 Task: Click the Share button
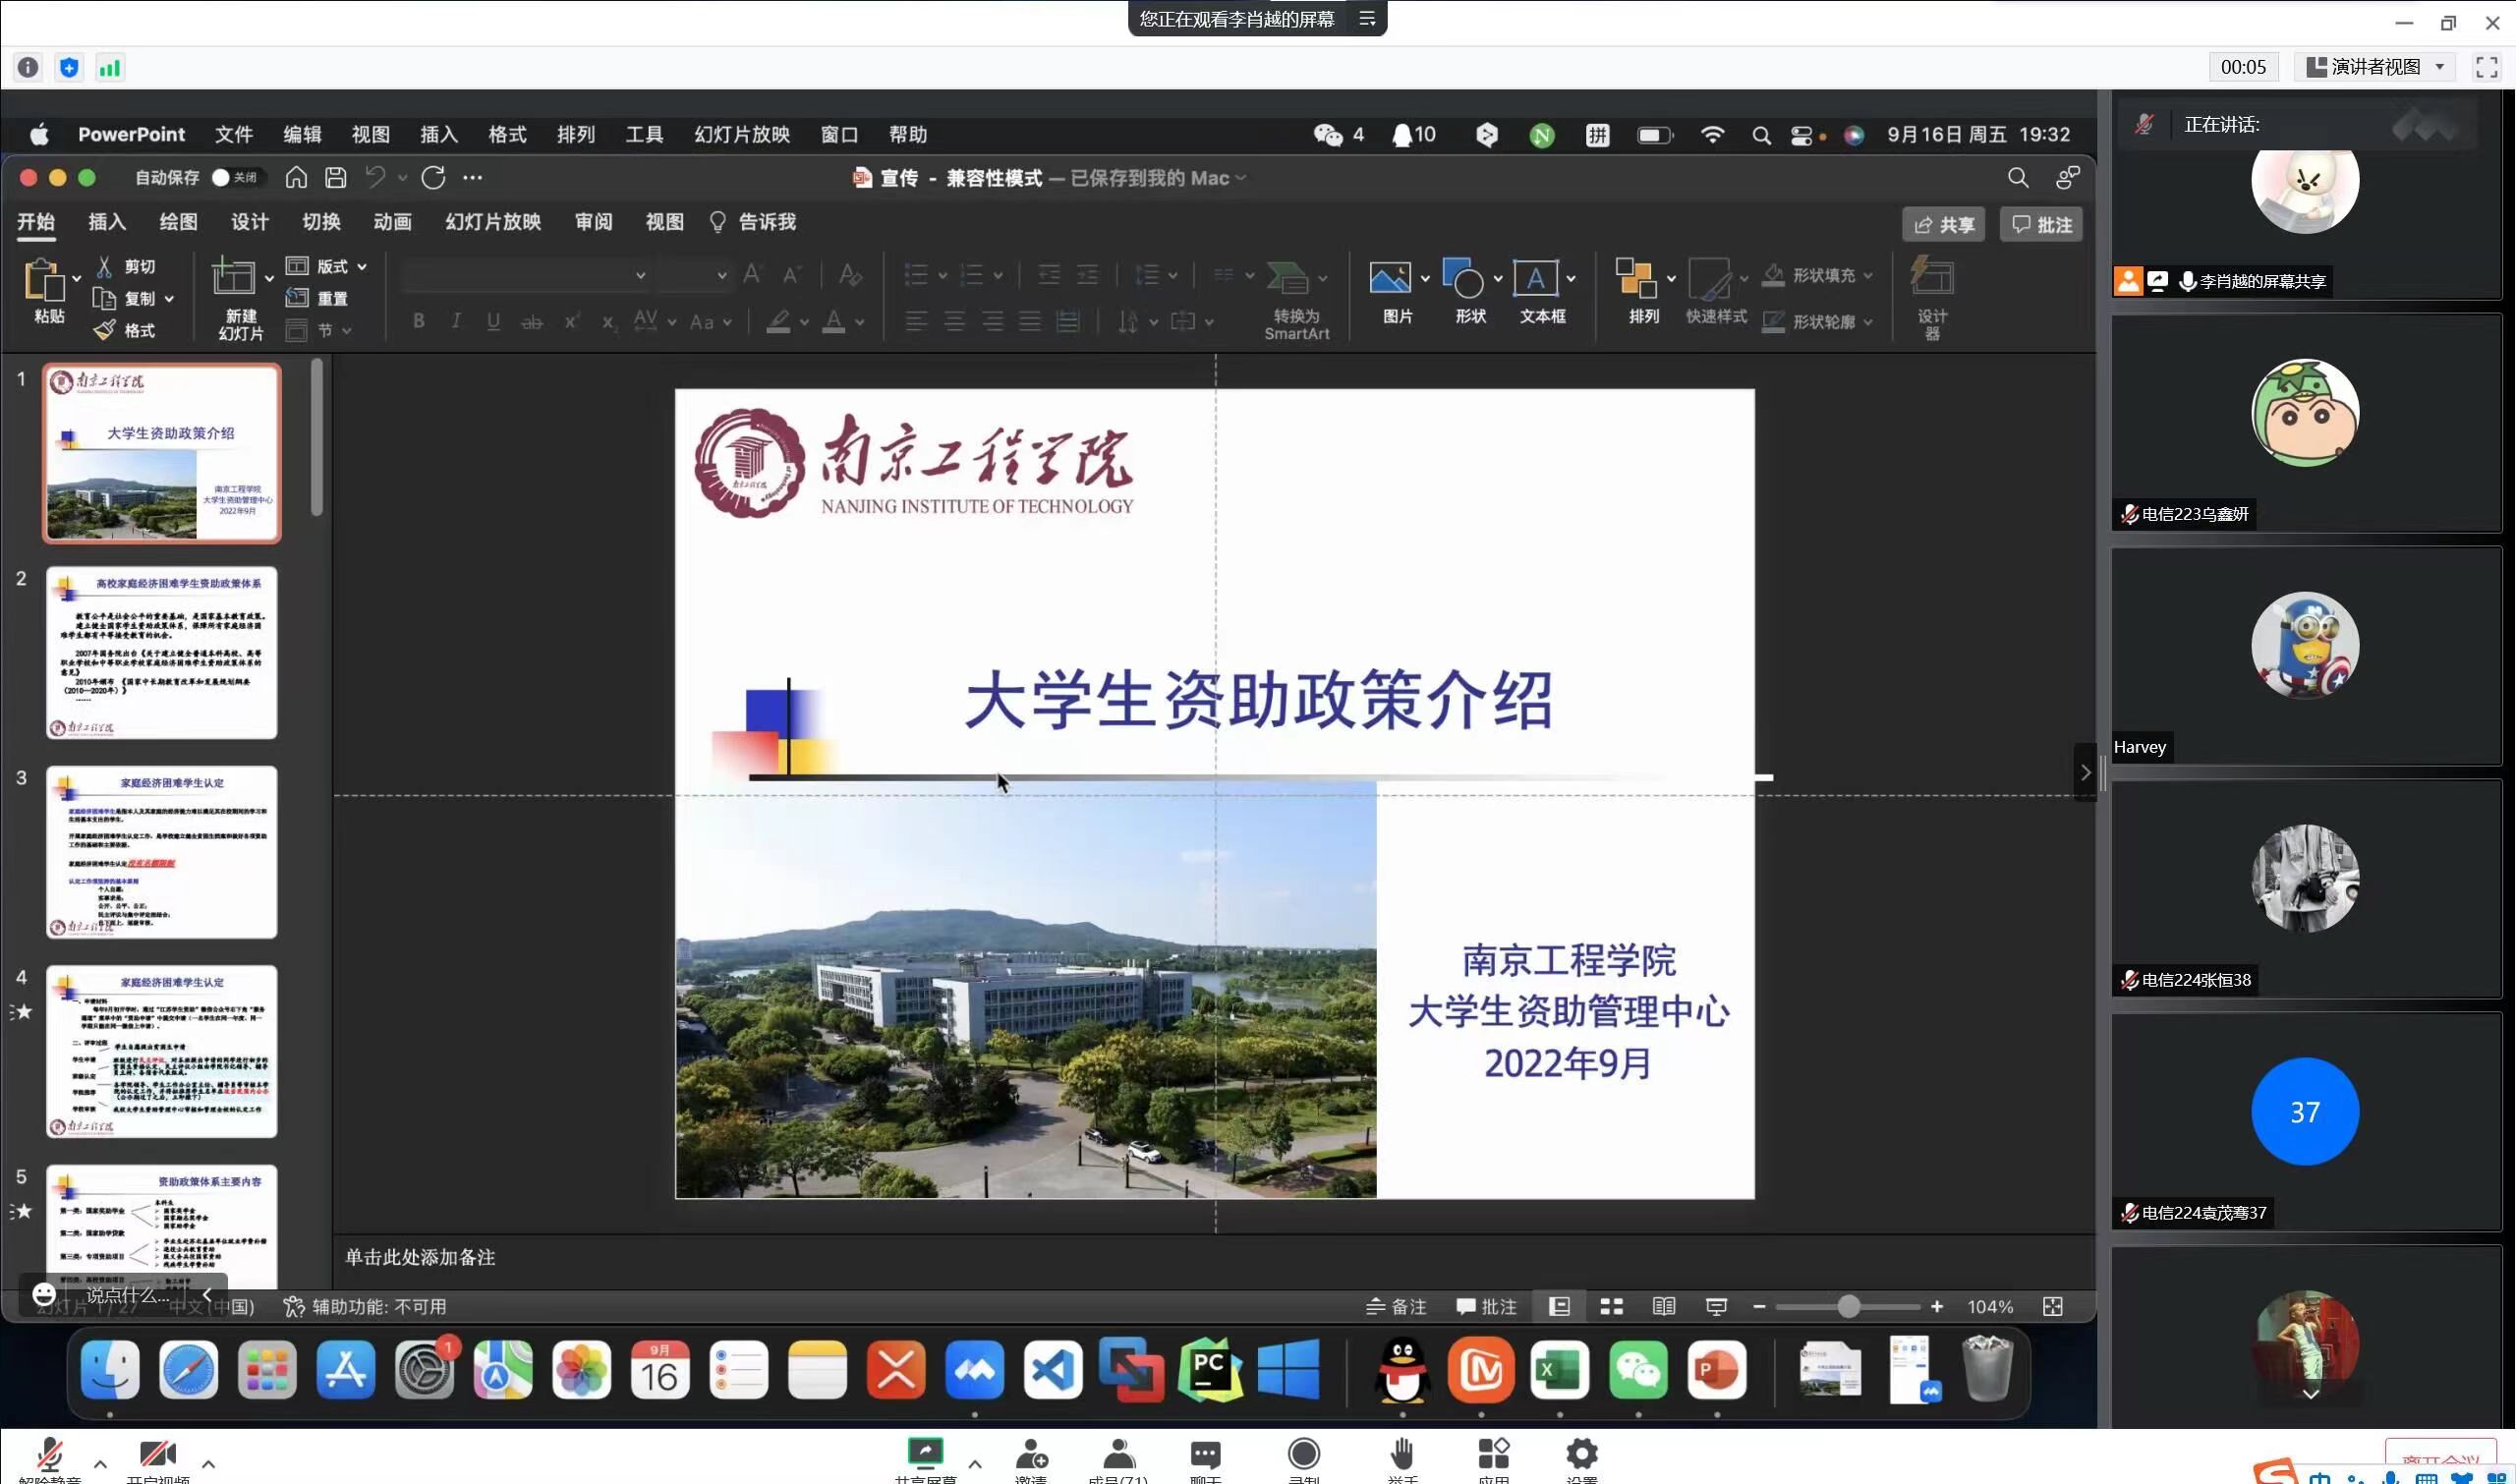coord(1944,225)
